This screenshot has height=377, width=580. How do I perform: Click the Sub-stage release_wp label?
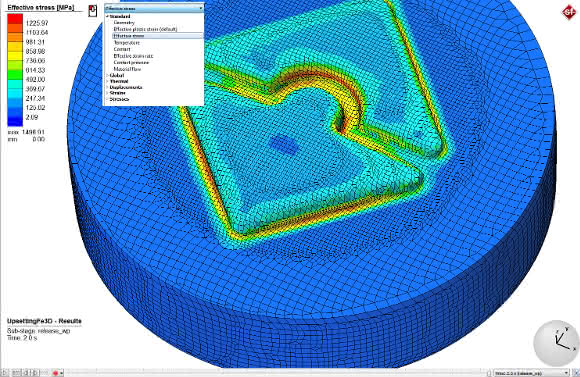38,331
